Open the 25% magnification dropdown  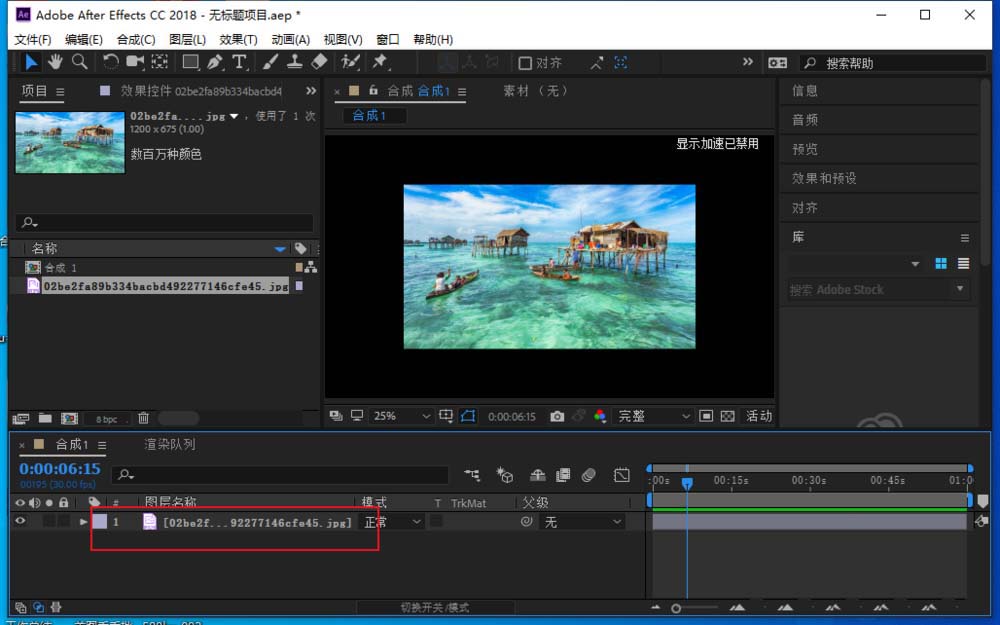[x=400, y=416]
